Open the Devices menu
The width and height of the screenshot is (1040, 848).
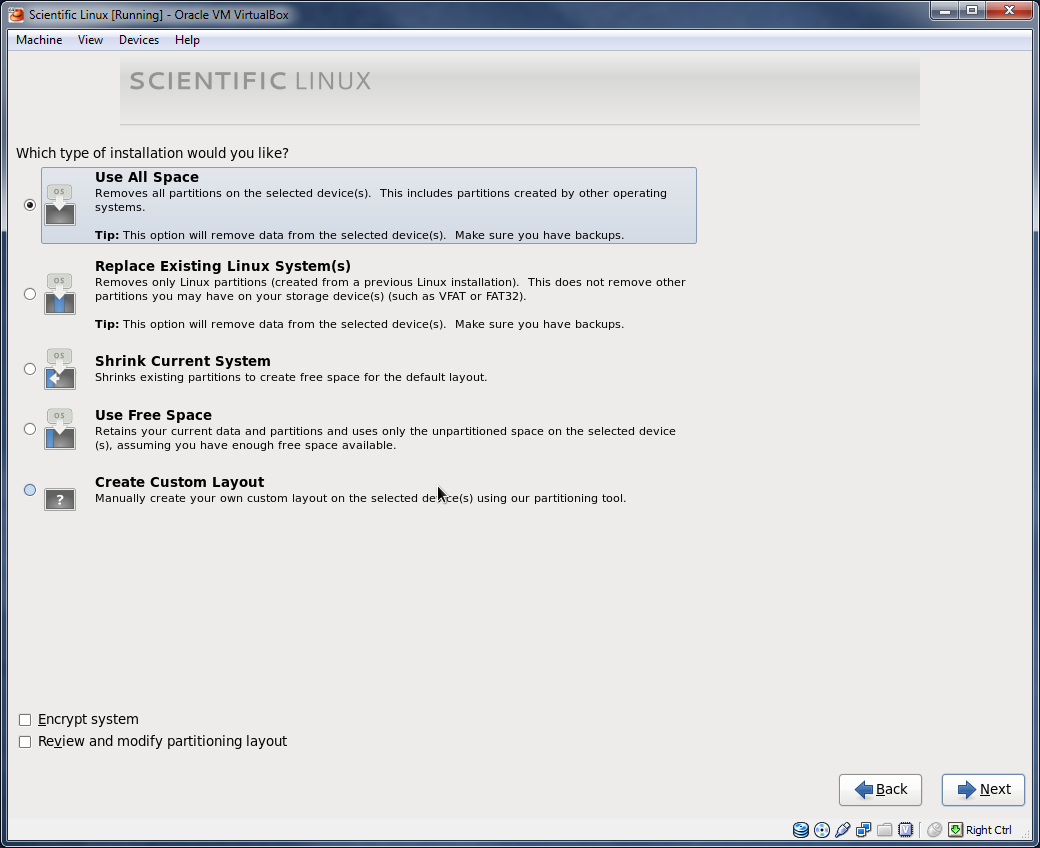click(139, 40)
